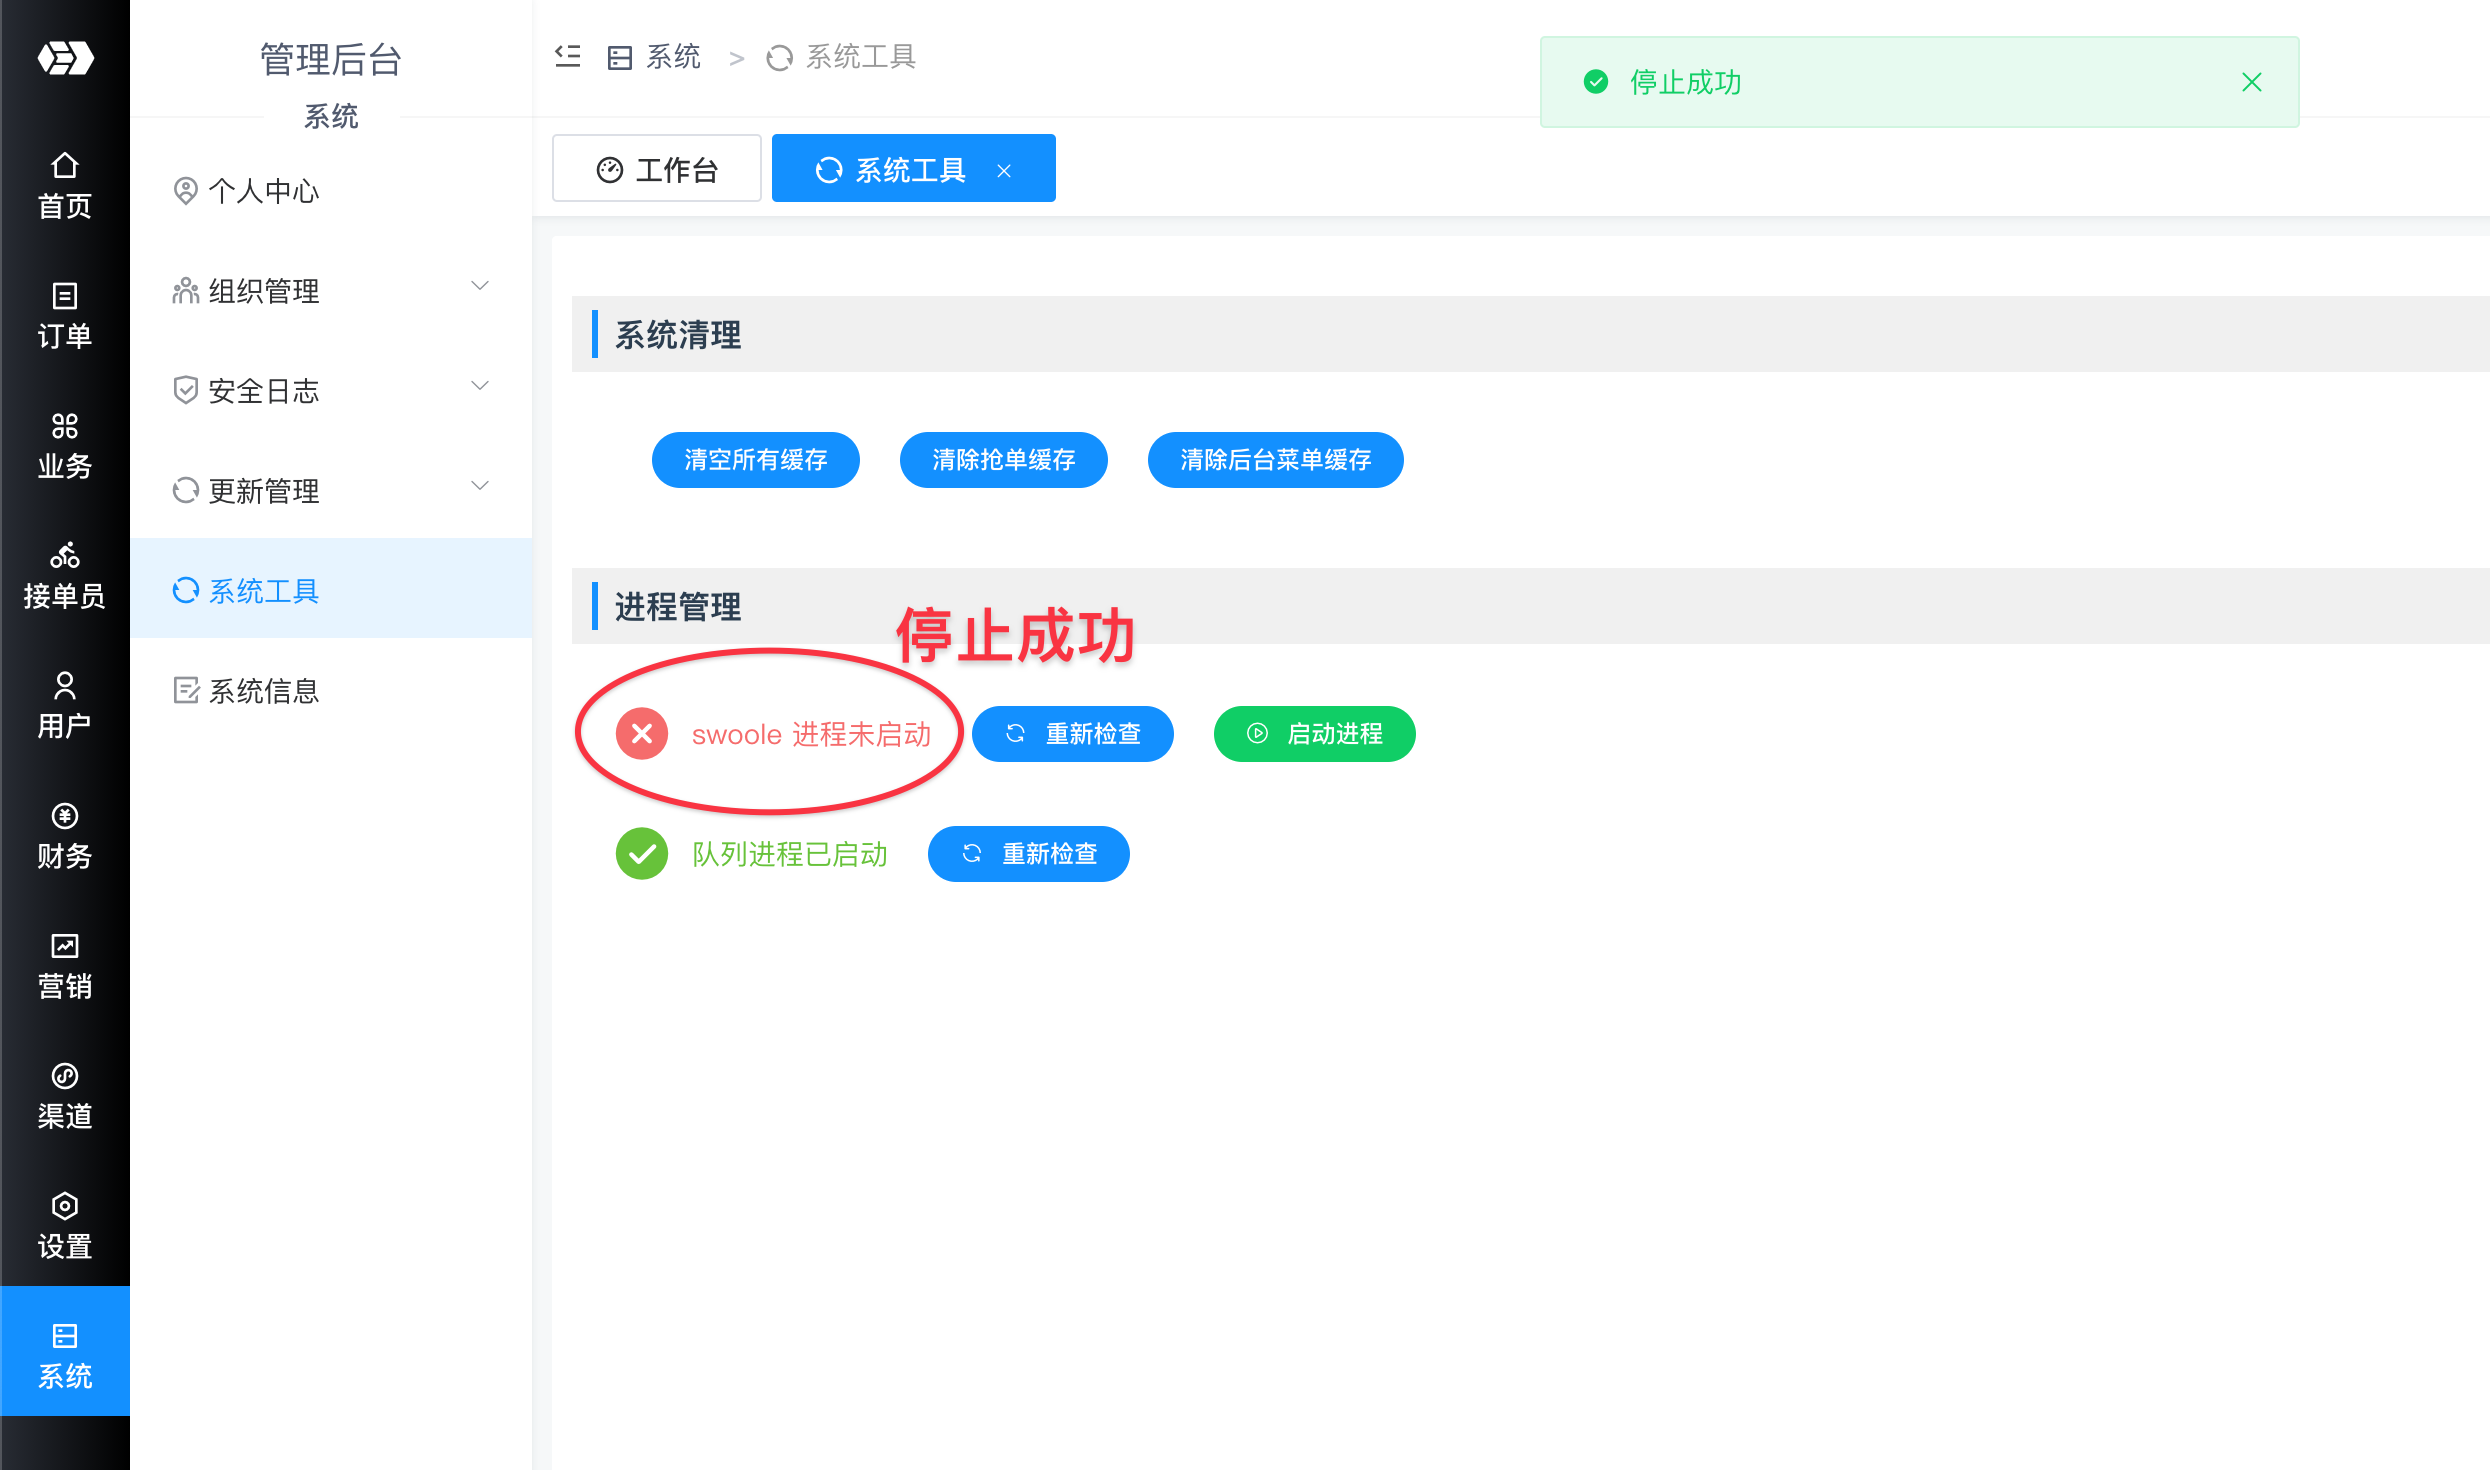The height and width of the screenshot is (1470, 2490).
Task: Click 启动进程 to start swoole
Action: (x=1315, y=734)
